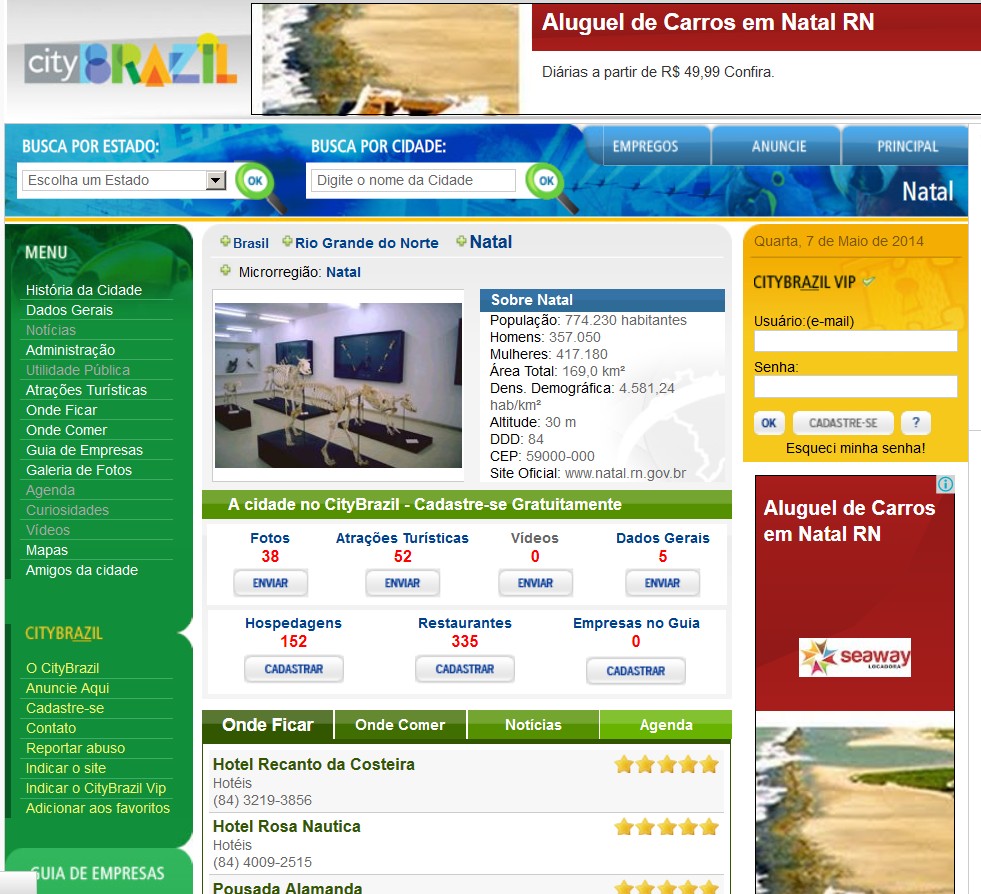Click the AdChoices info icon on ad
Image resolution: width=981 pixels, height=894 pixels.
pos(945,484)
